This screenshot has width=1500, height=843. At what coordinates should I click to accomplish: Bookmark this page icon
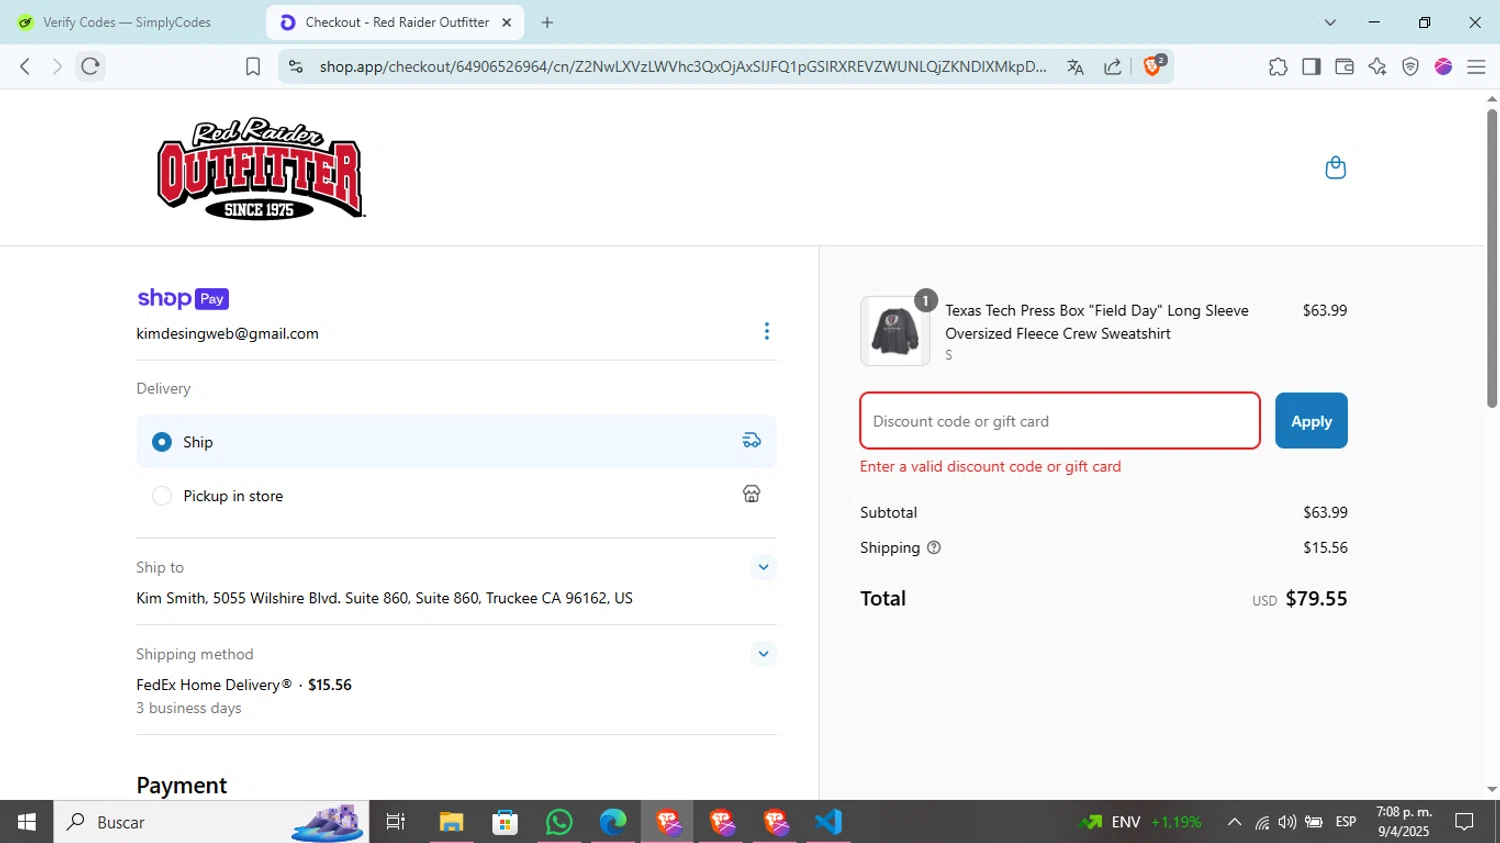point(253,66)
